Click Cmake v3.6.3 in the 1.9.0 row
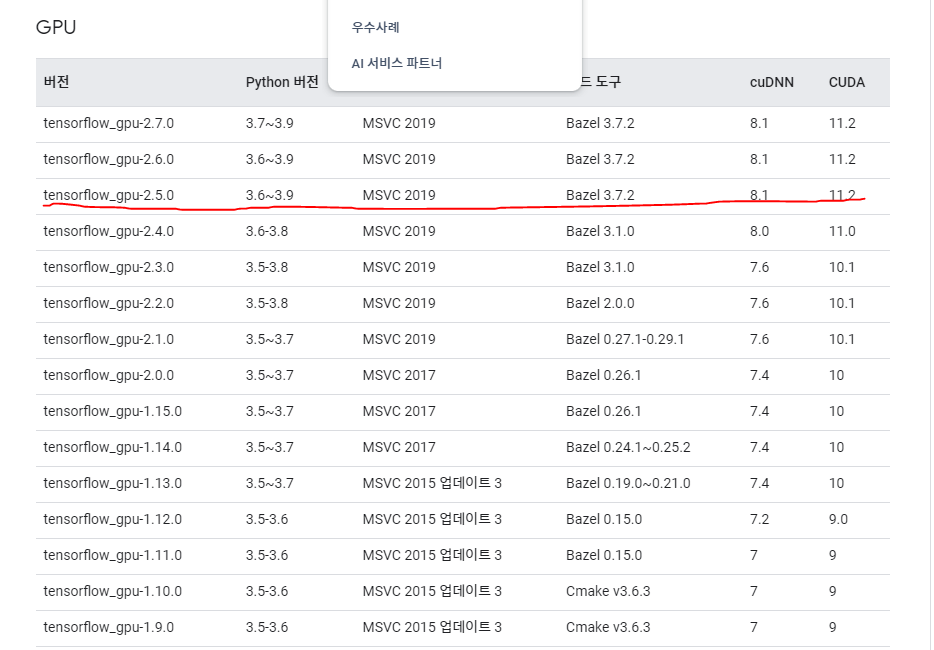 click(x=608, y=627)
